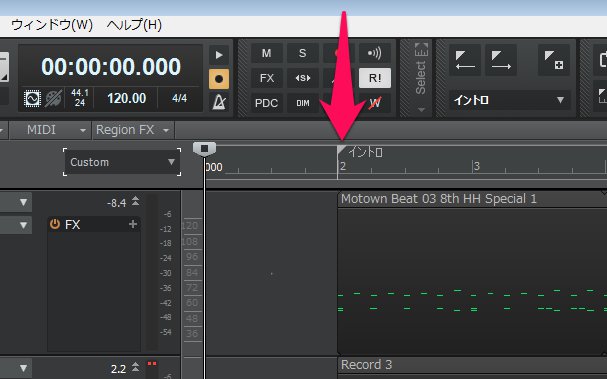The height and width of the screenshot is (379, 607).
Task: Select the イントロ marker flag on timeline
Action: point(341,151)
